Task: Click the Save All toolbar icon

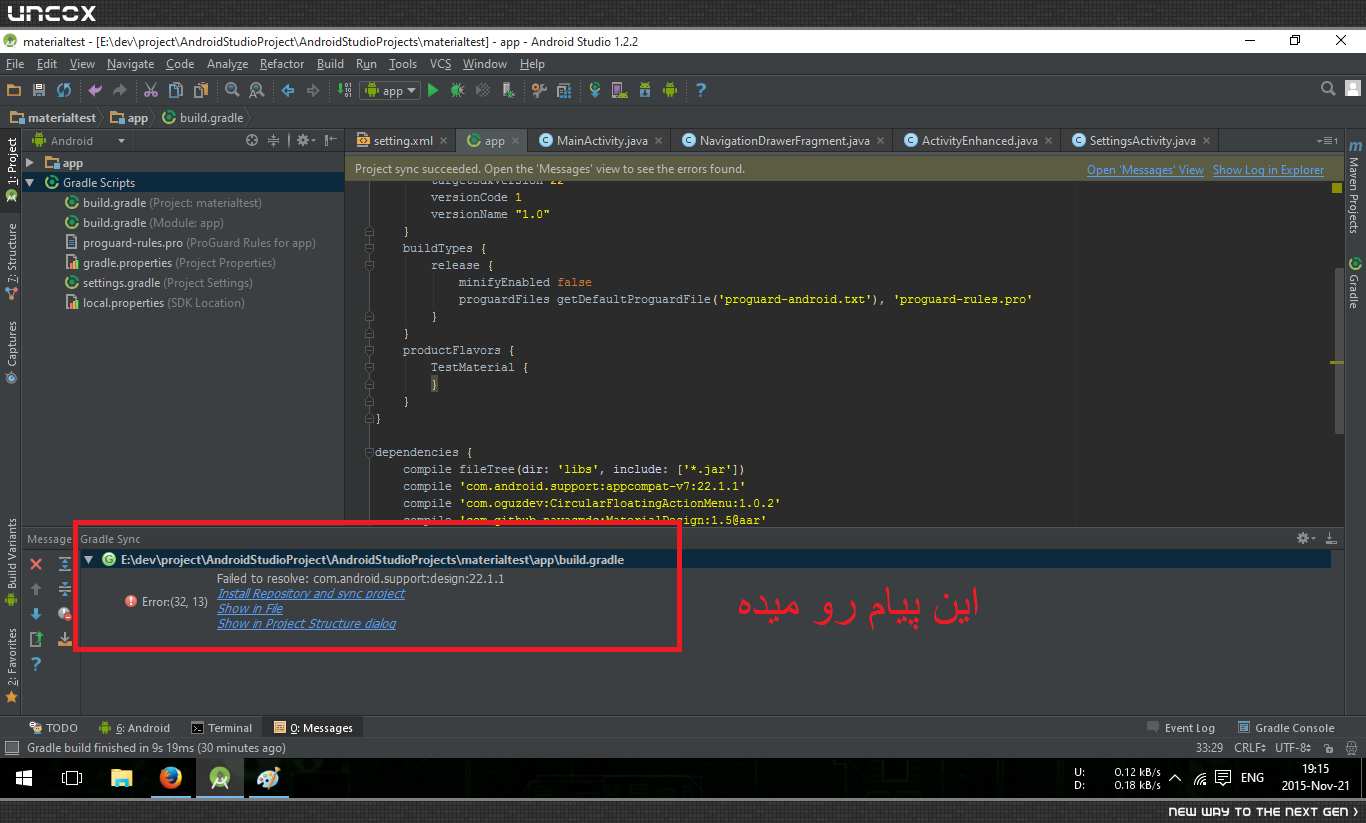Action: (x=39, y=90)
